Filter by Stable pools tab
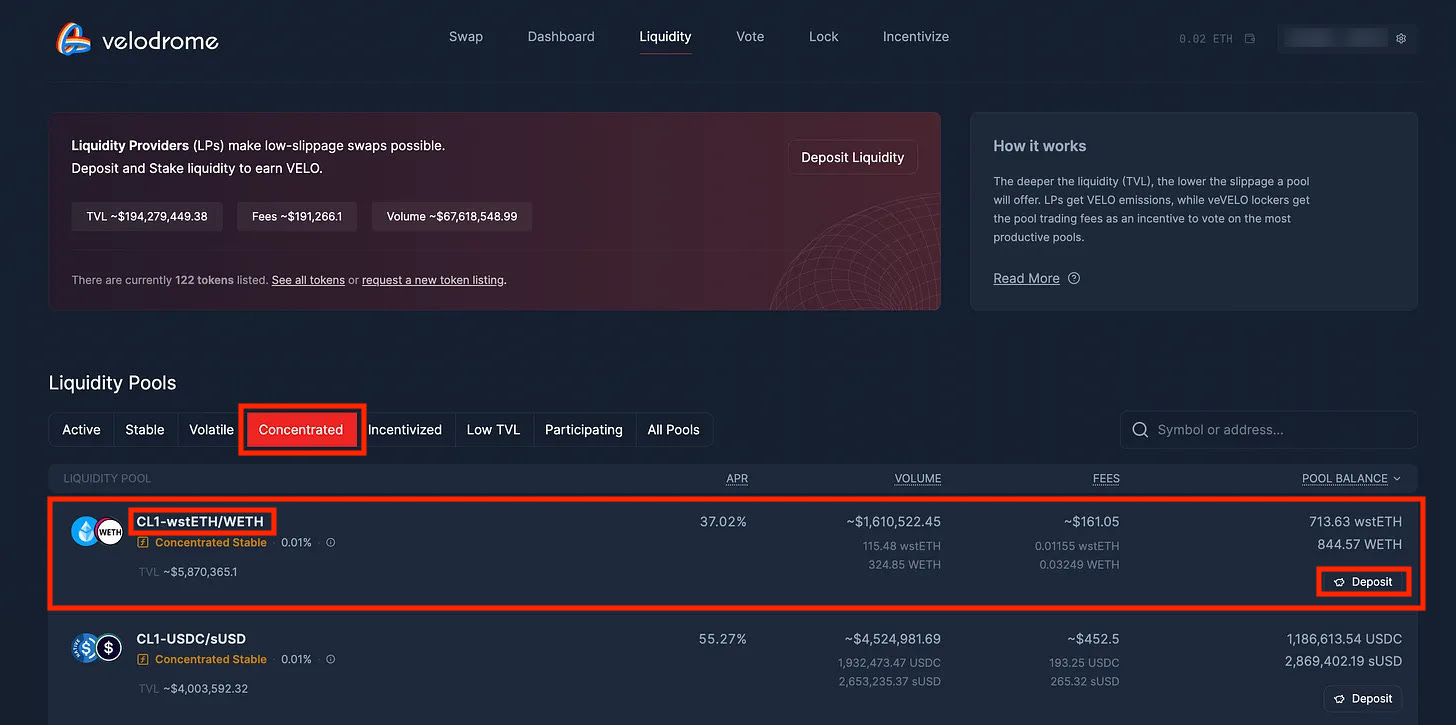Viewport: 1456px width, 725px height. coord(145,430)
